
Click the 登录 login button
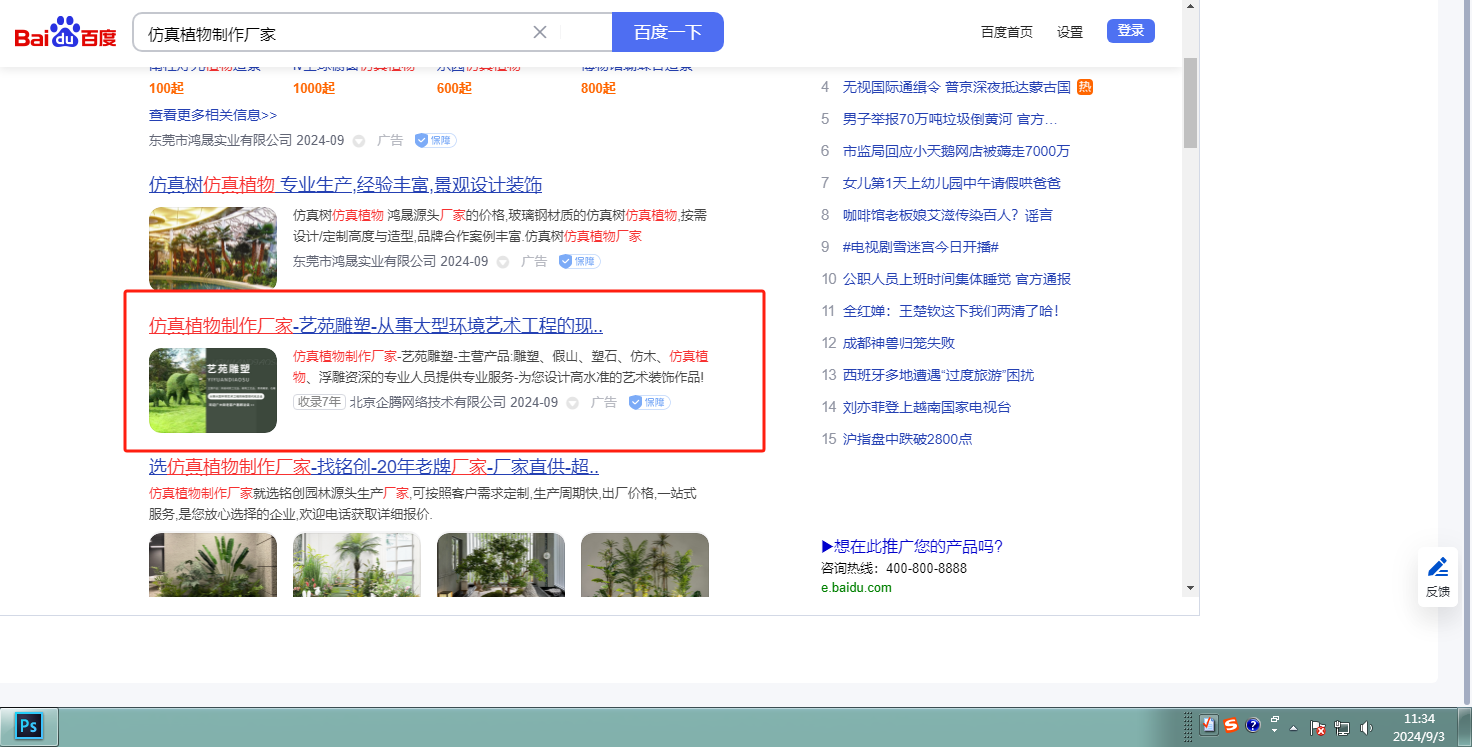(x=1130, y=31)
